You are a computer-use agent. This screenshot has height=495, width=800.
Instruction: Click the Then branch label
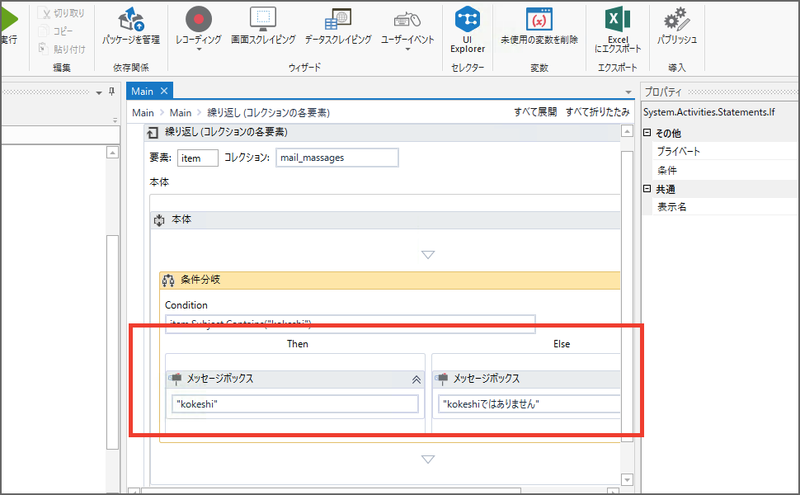pos(297,344)
